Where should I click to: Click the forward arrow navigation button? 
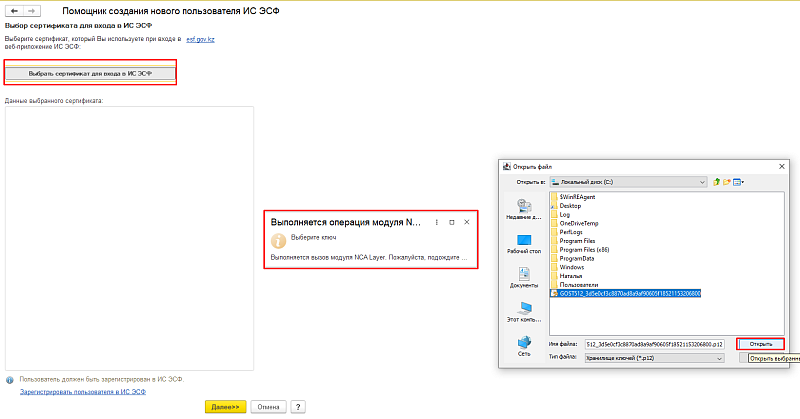click(x=33, y=9)
